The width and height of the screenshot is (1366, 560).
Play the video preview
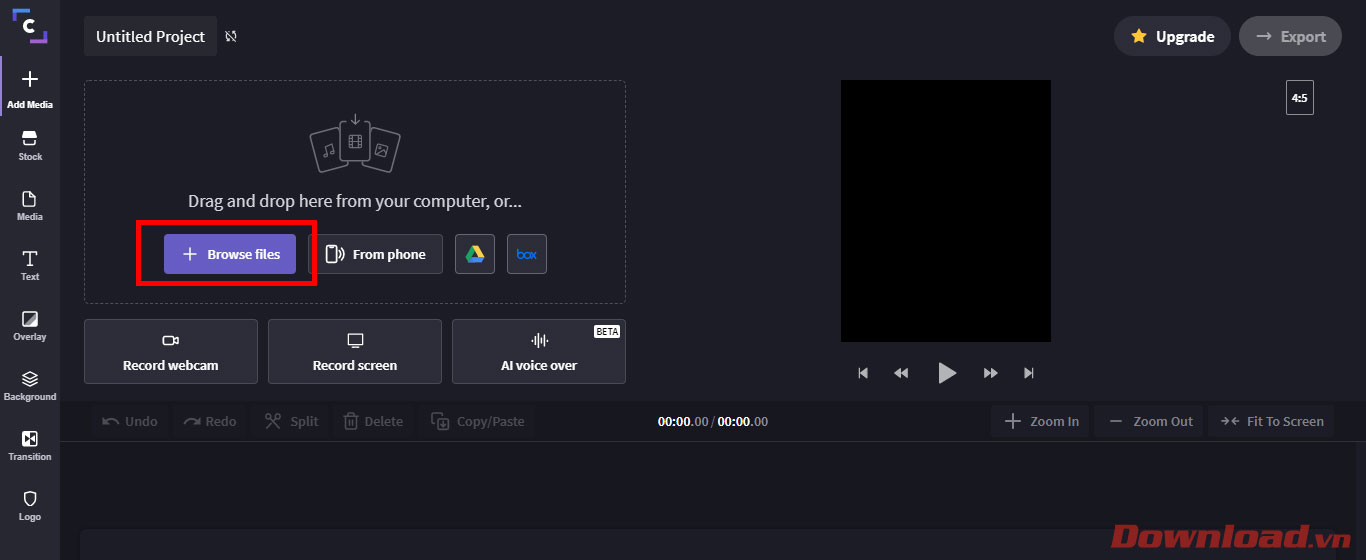click(x=946, y=373)
